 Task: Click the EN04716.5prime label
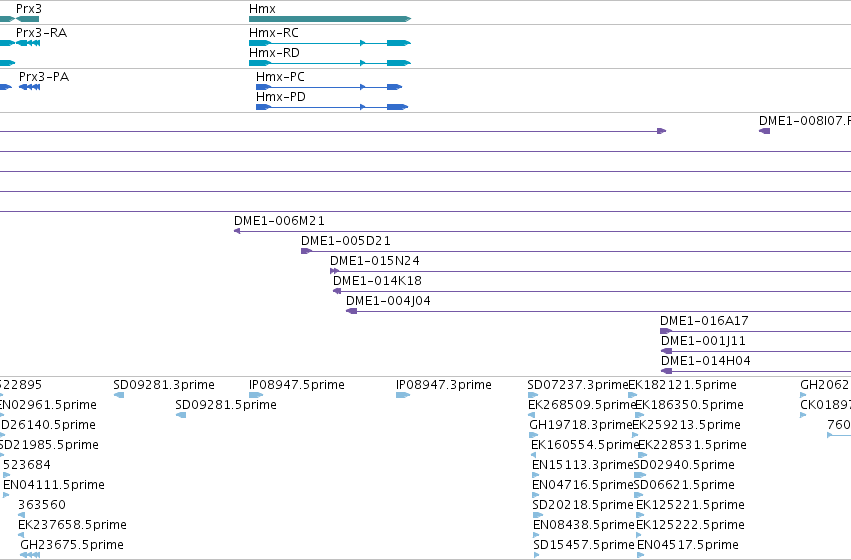[x=583, y=486]
